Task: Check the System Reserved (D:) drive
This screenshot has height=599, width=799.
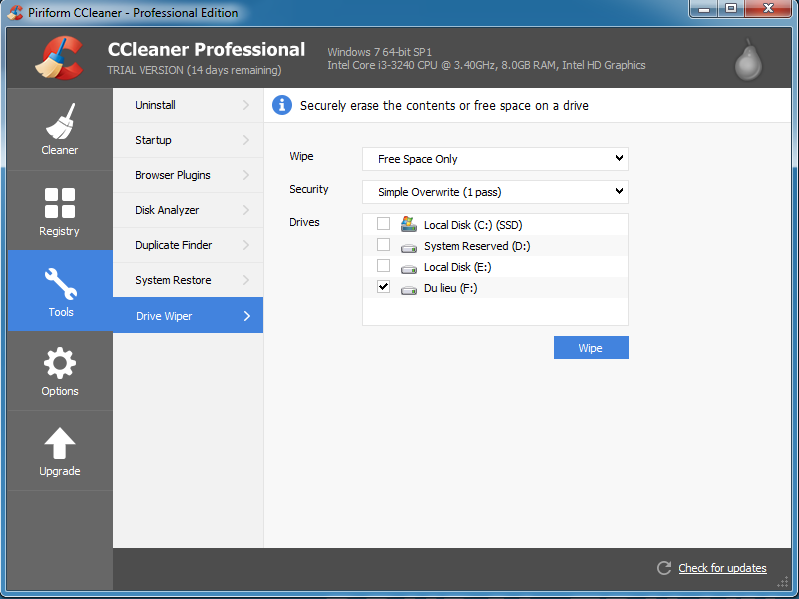Action: coord(383,245)
